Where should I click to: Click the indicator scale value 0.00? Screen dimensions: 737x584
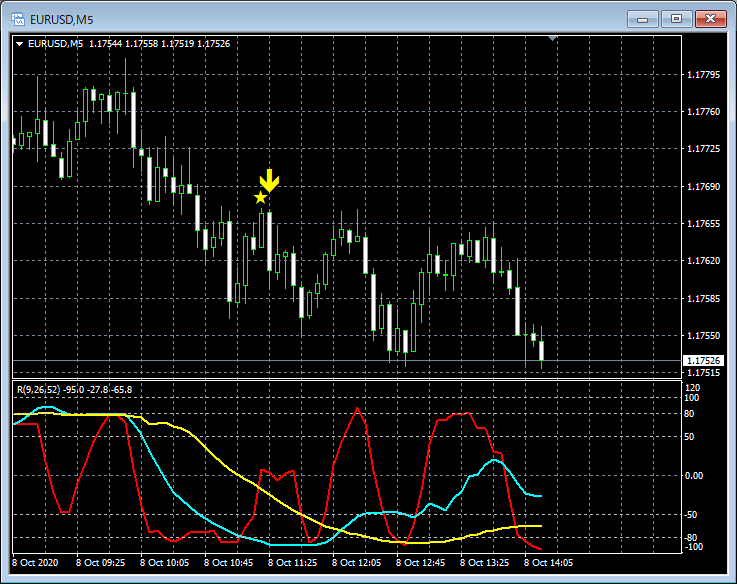point(694,475)
